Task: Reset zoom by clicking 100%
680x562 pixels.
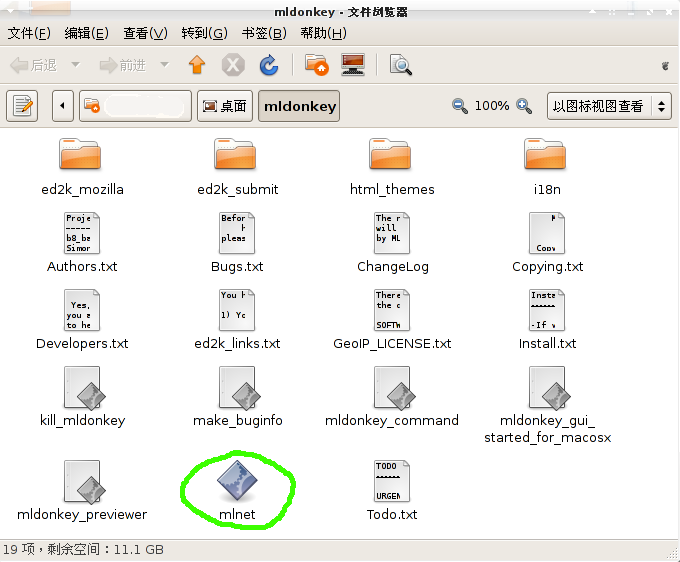Action: point(492,106)
